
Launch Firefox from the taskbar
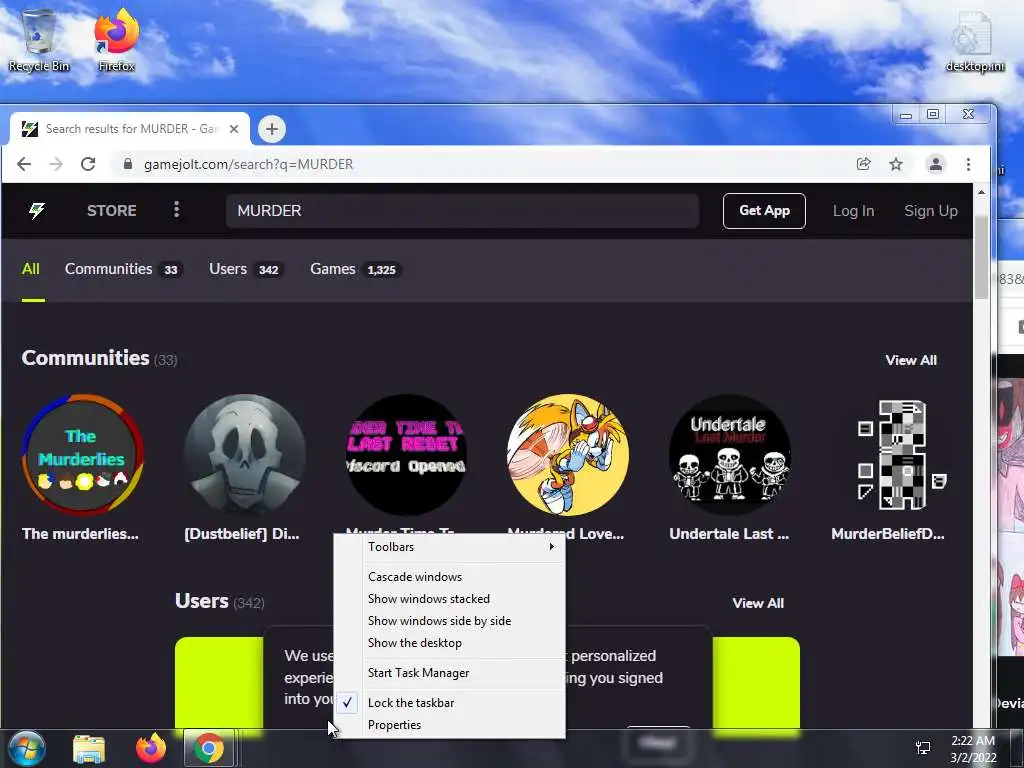151,748
